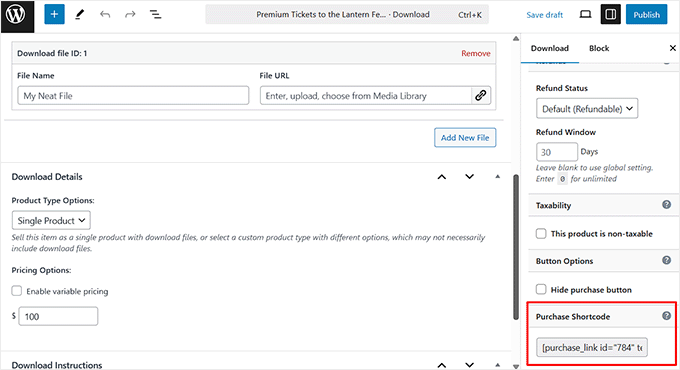Remove download file ID 1

click(476, 53)
